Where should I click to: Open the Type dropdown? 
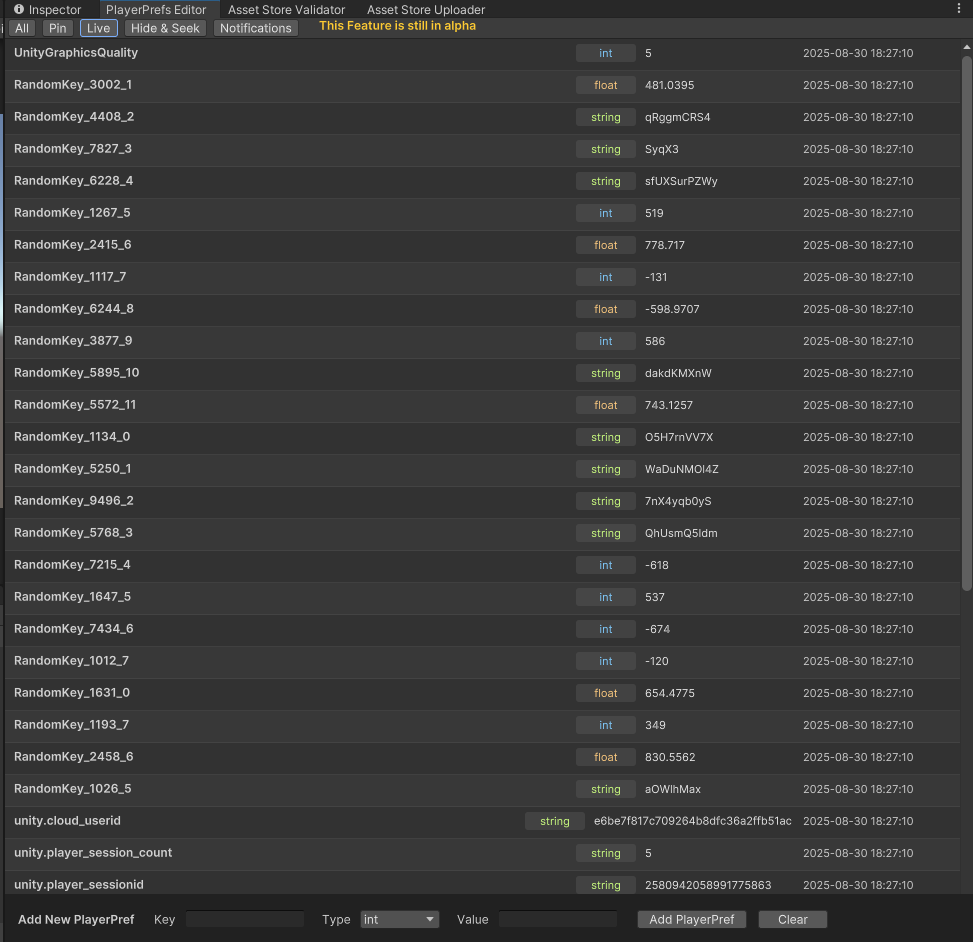399,919
